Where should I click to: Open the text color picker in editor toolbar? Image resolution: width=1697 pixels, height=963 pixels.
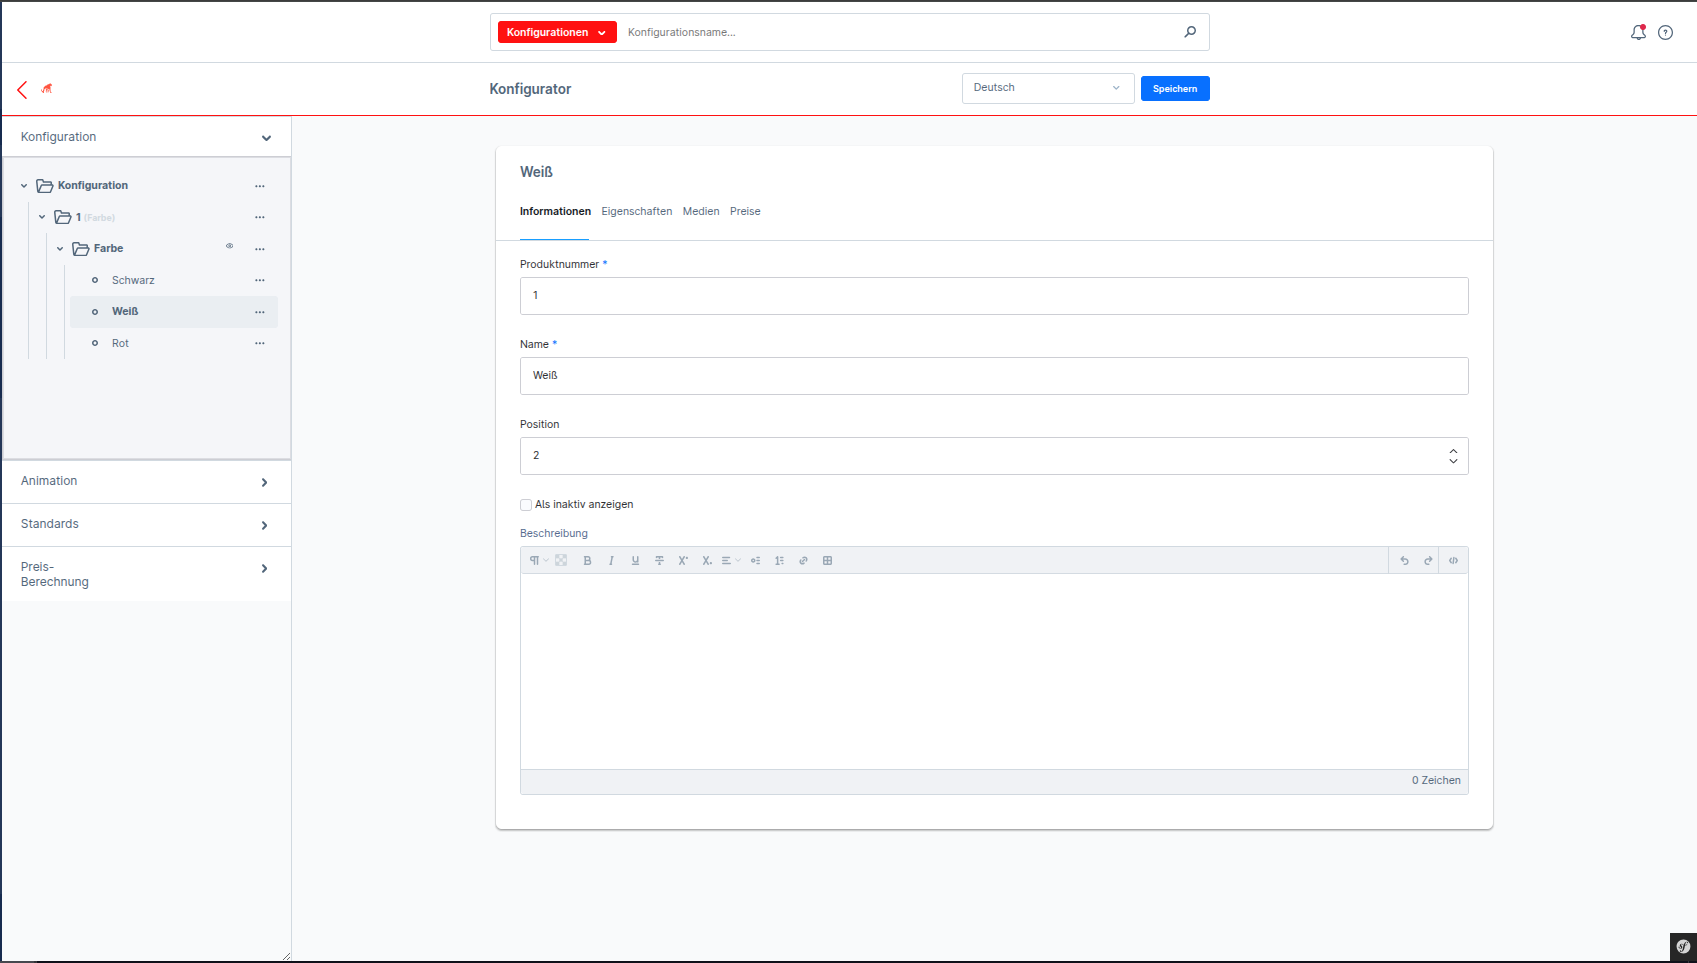tap(561, 561)
